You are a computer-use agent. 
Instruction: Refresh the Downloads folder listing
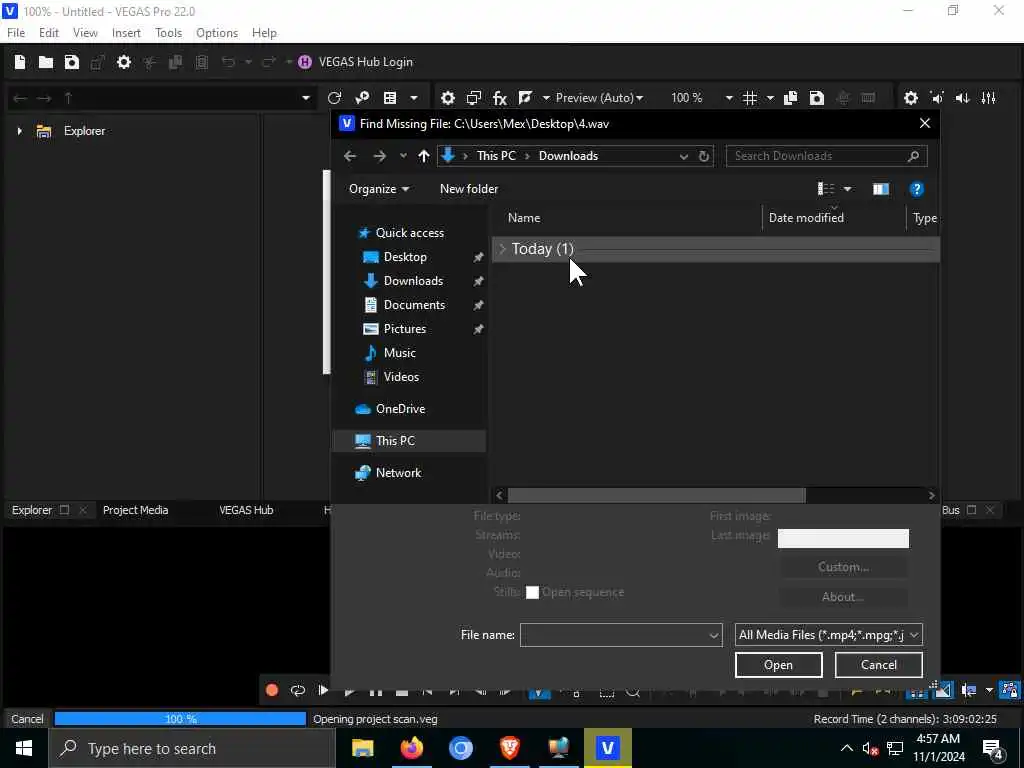(703, 156)
